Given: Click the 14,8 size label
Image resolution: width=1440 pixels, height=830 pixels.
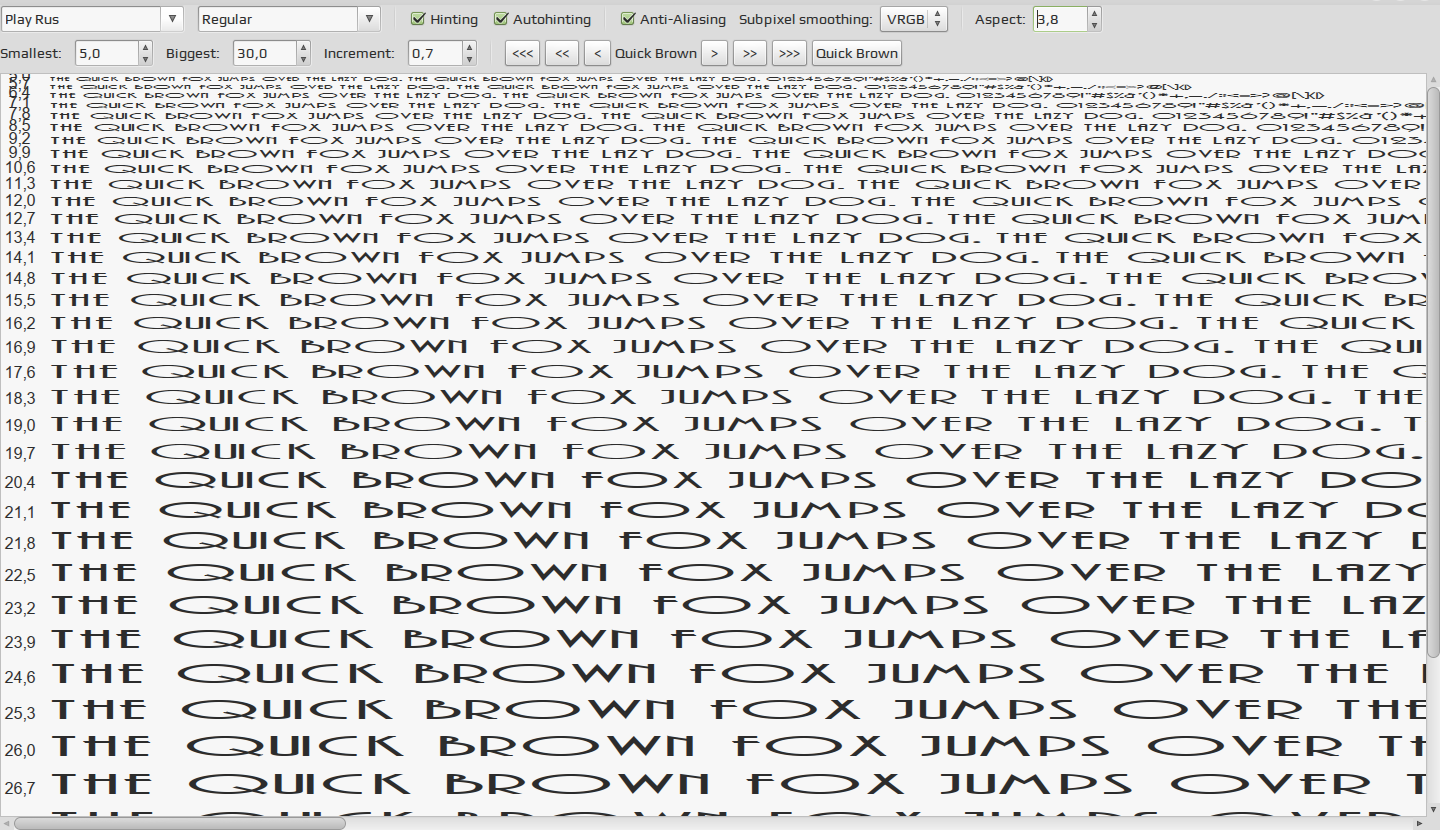Looking at the screenshot, I should coord(20,278).
